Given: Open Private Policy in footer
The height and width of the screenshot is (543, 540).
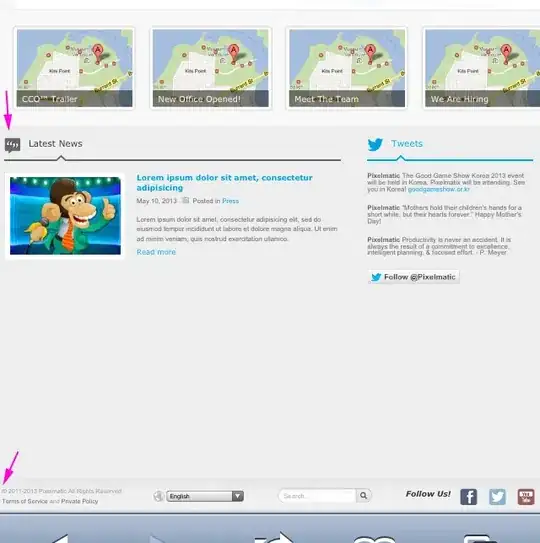Looking at the screenshot, I should coord(79,501).
